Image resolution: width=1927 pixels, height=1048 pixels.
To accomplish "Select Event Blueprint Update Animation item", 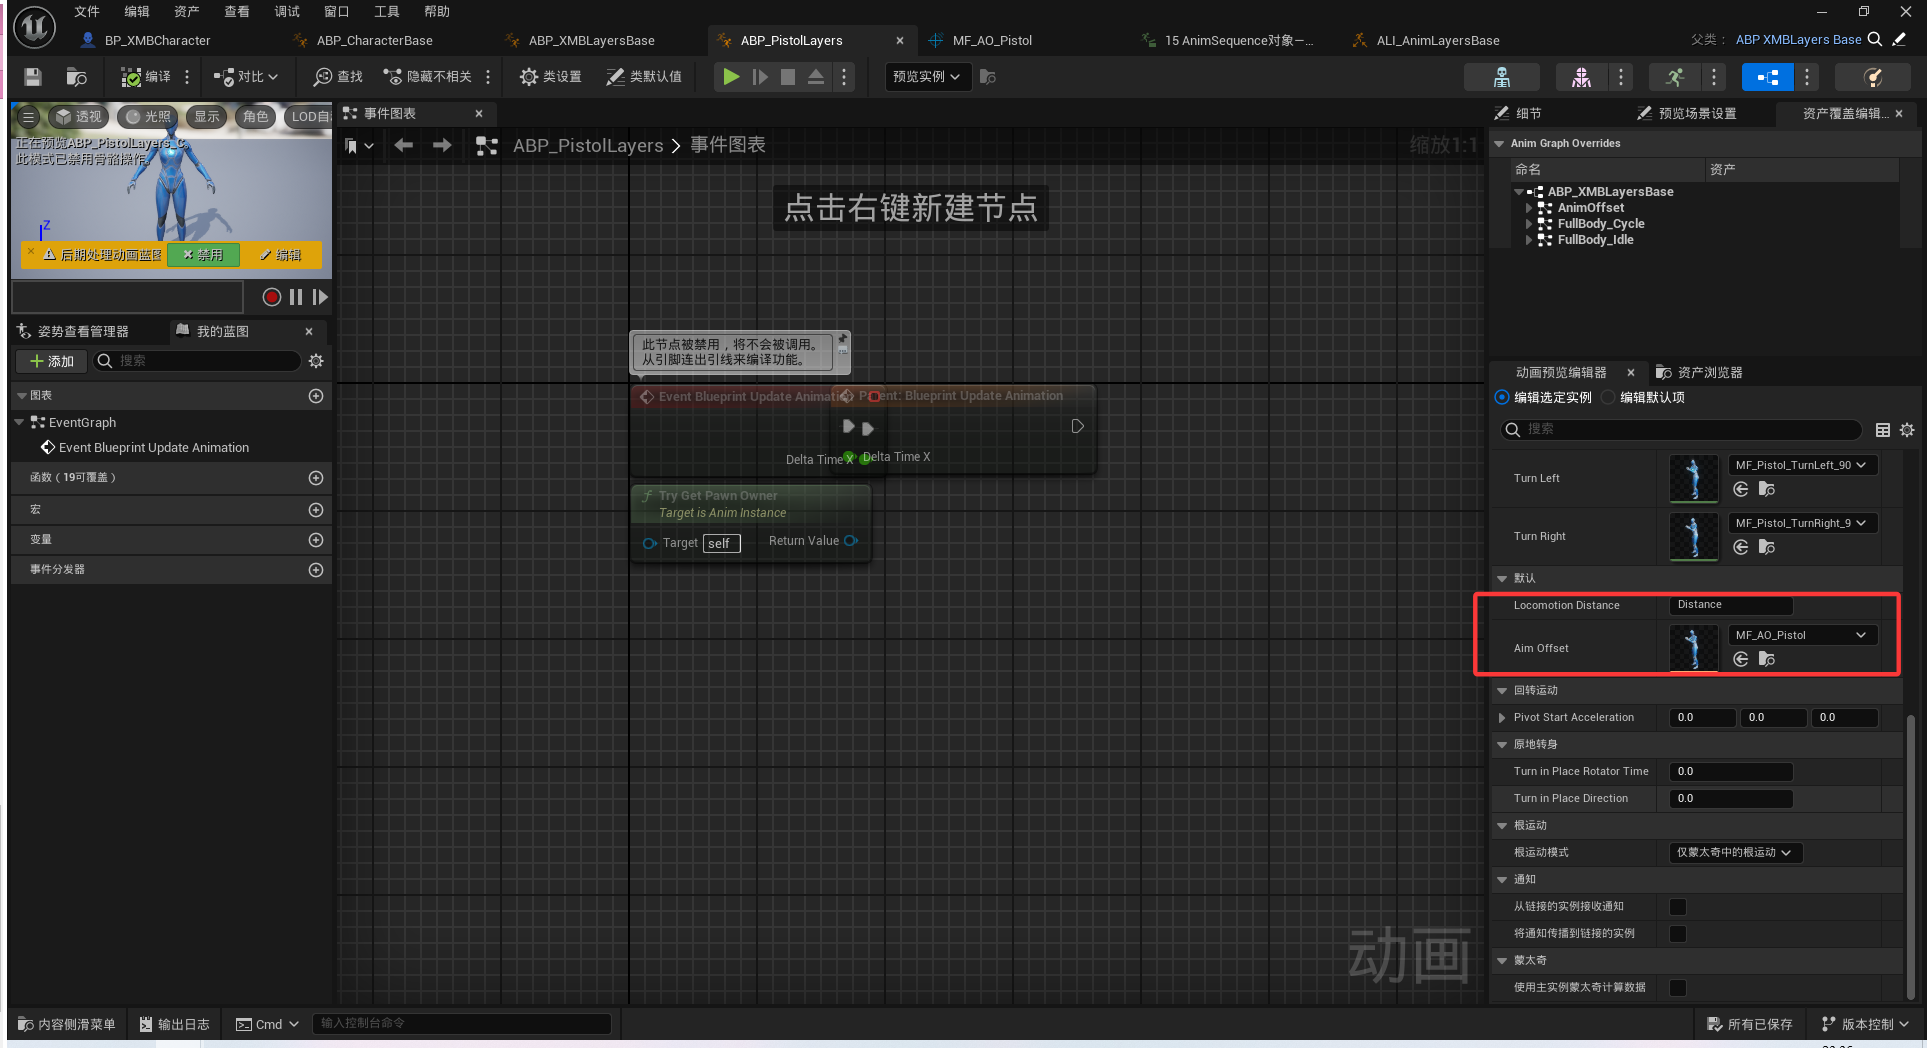I will click(153, 448).
